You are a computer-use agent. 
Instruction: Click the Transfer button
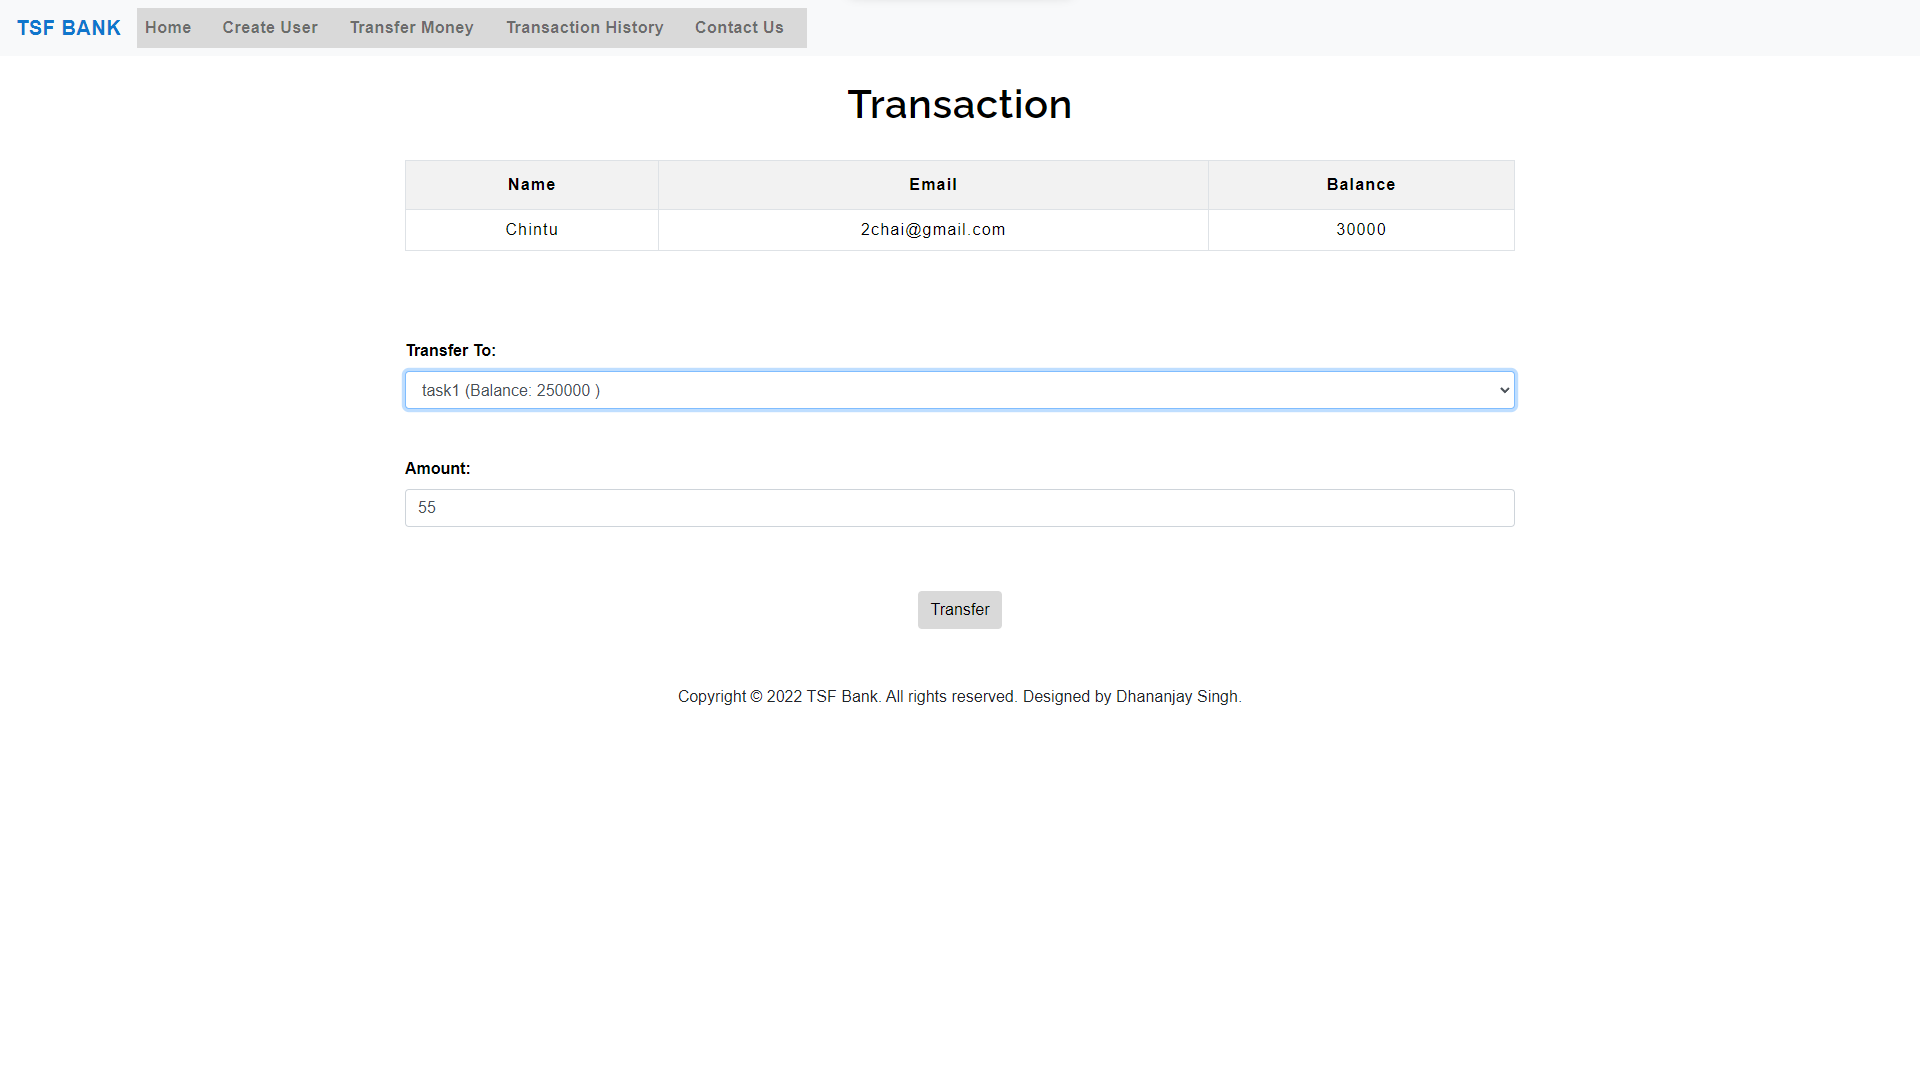point(959,609)
